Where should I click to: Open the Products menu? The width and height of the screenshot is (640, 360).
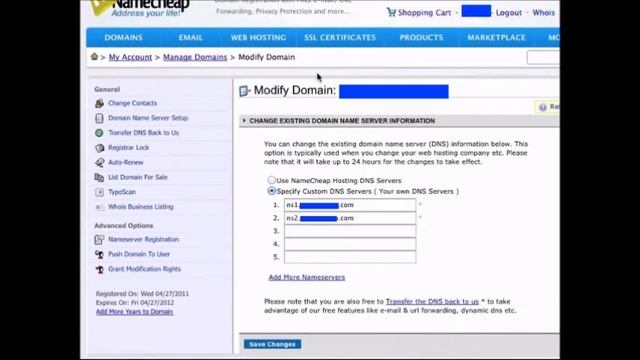(x=421, y=38)
